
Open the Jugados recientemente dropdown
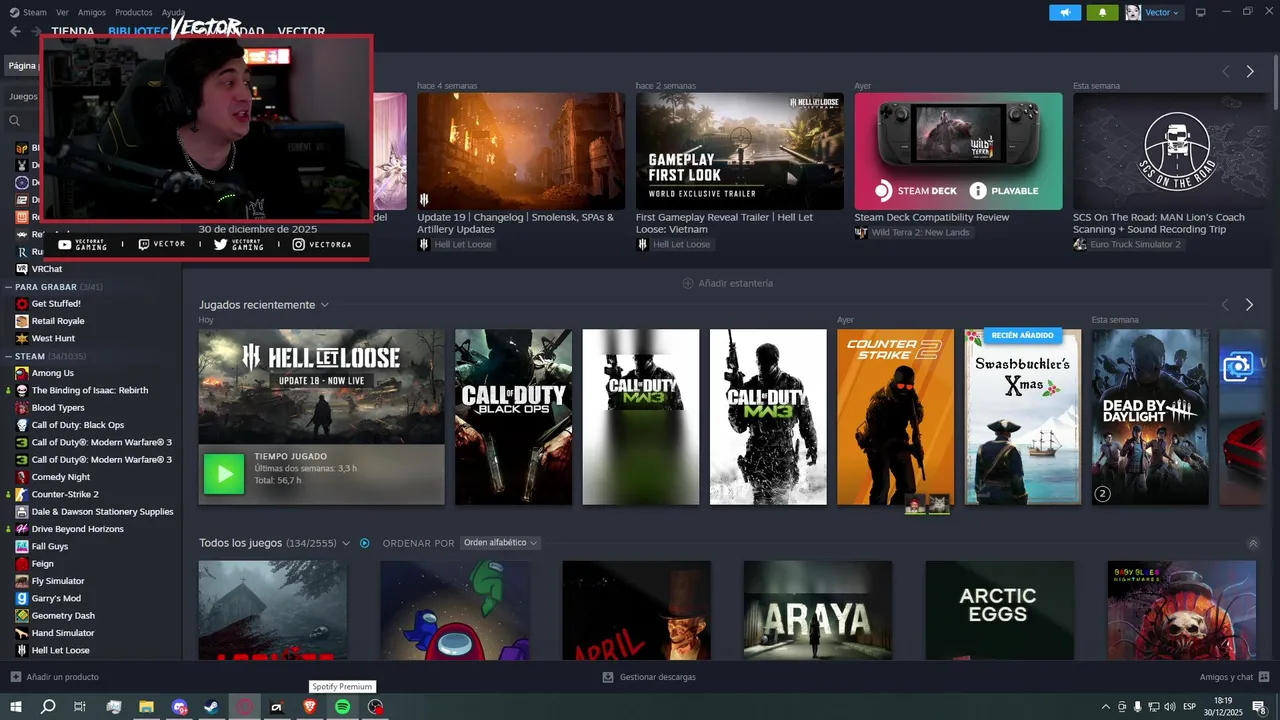click(x=324, y=305)
